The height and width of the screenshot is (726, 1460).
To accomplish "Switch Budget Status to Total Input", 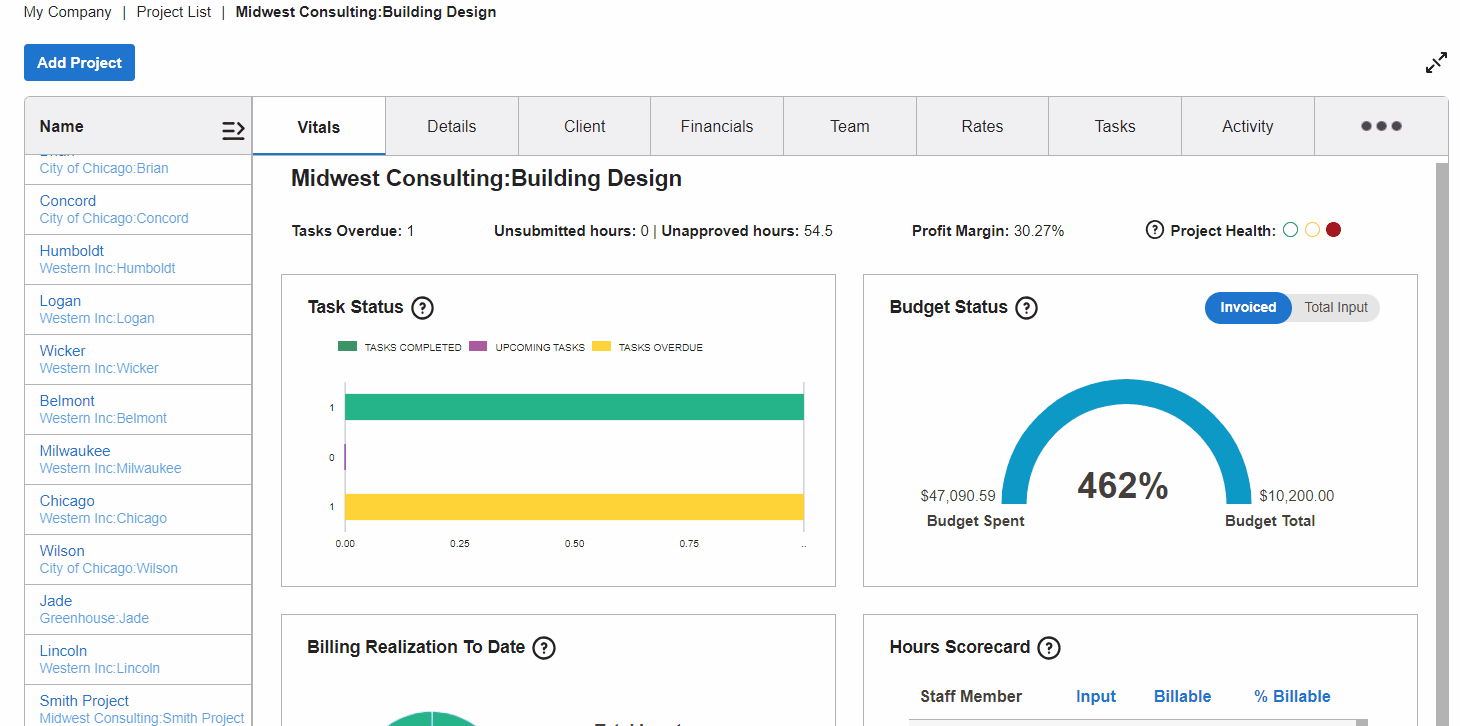I will coord(1335,308).
